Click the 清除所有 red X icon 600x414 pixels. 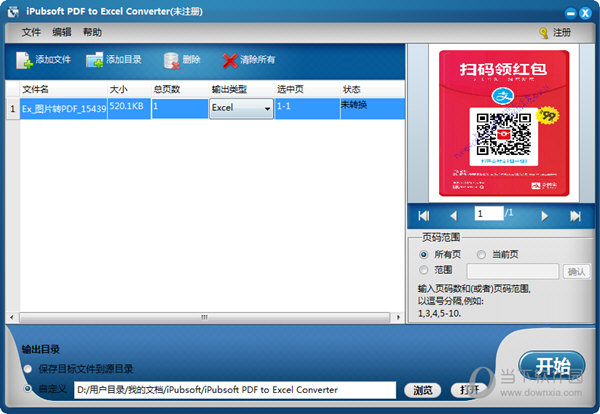point(230,60)
